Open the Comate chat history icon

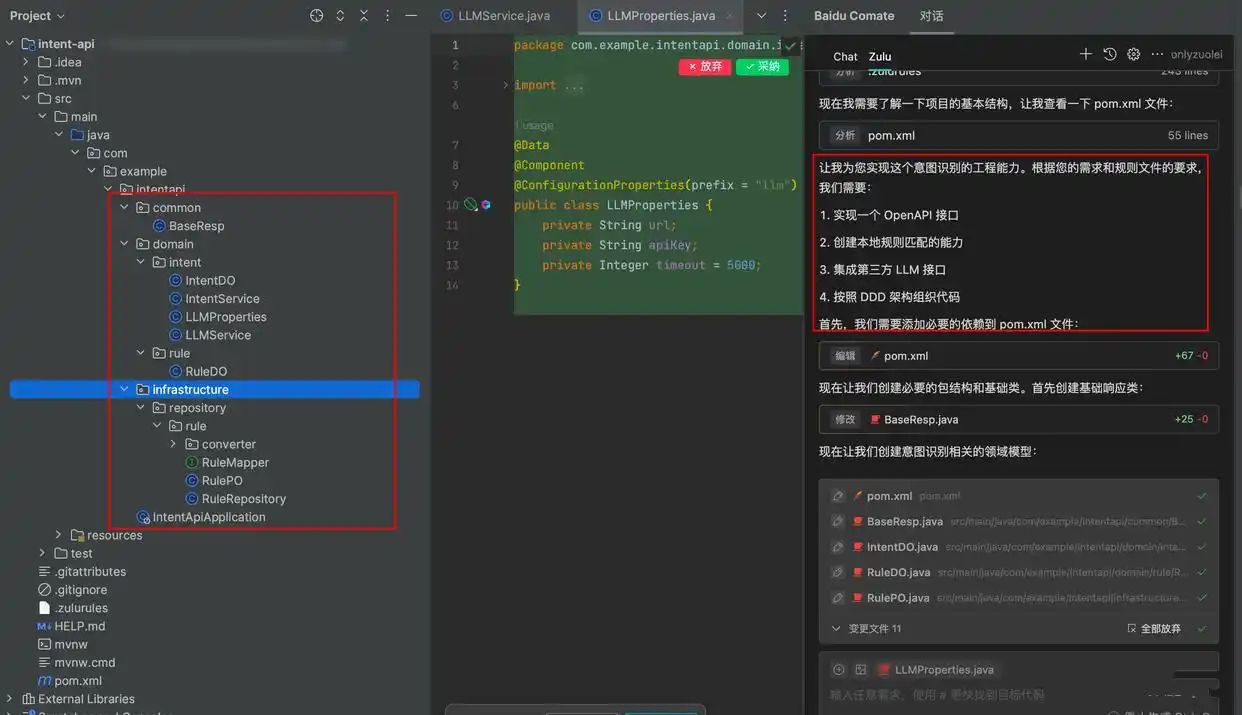click(1110, 55)
